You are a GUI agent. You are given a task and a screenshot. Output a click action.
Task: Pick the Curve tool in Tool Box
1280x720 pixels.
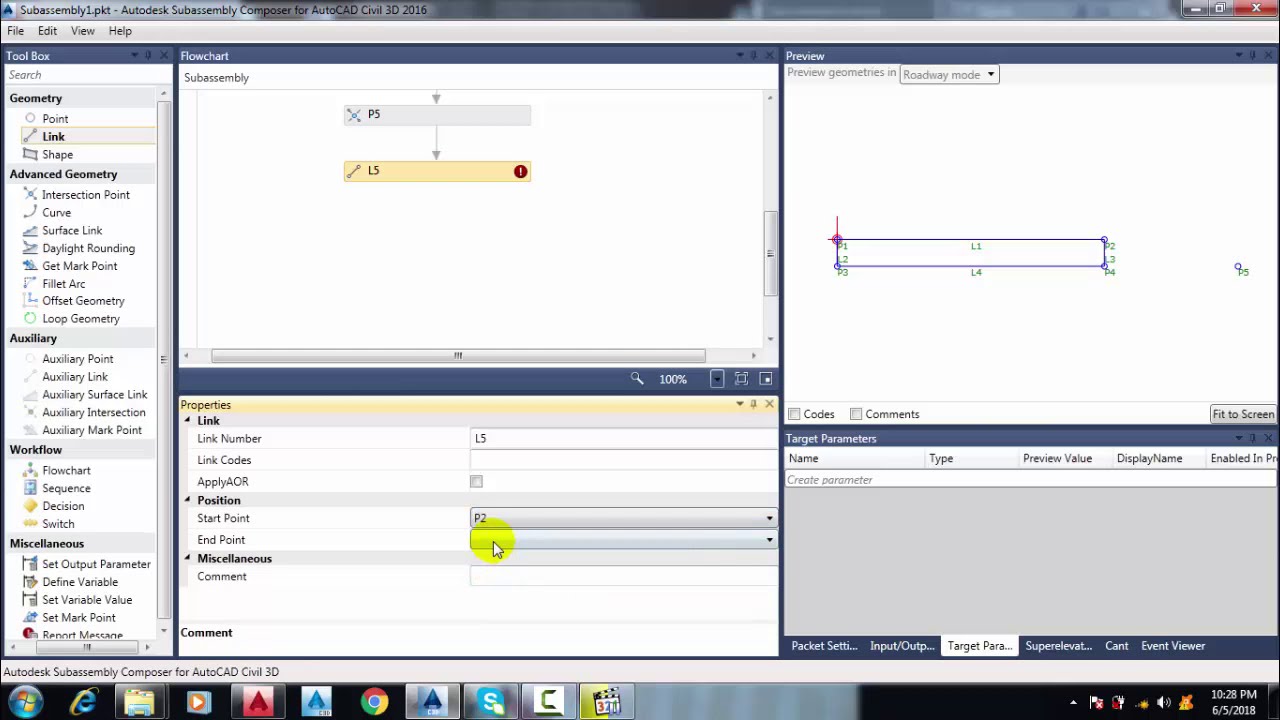(56, 212)
